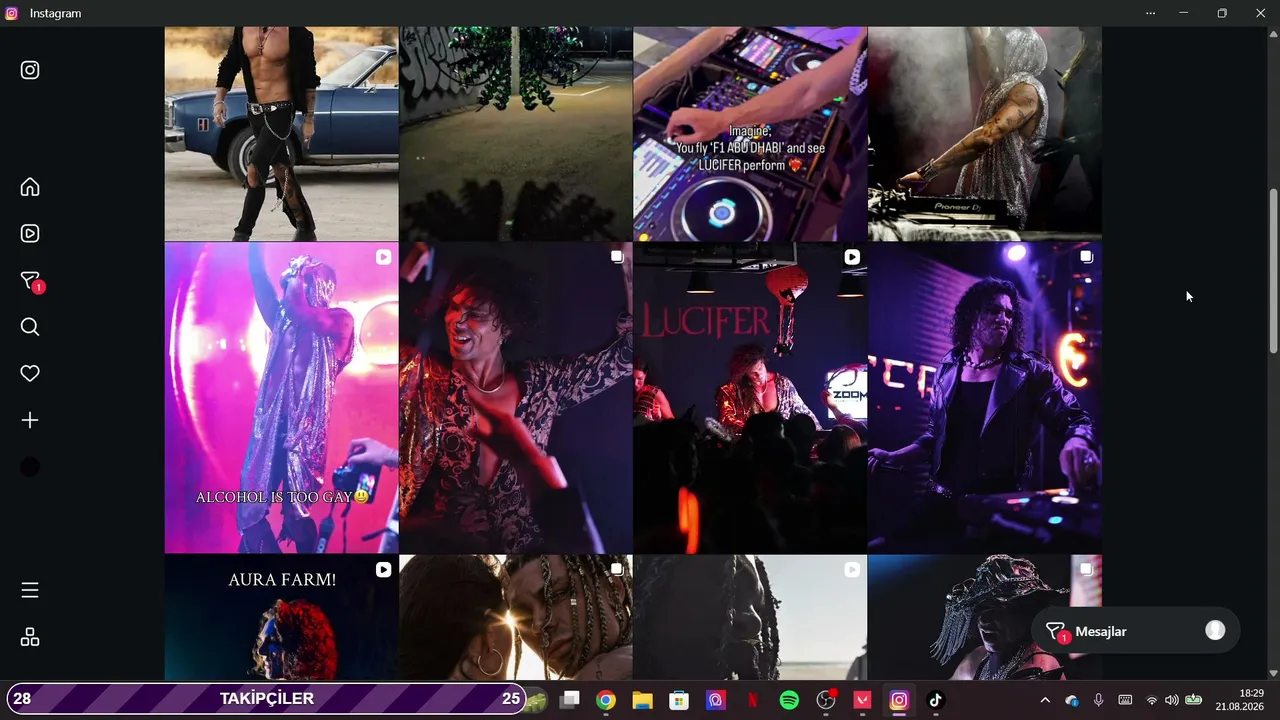Click the Instagram taskbar icon
The height and width of the screenshot is (720, 1280).
click(x=899, y=700)
